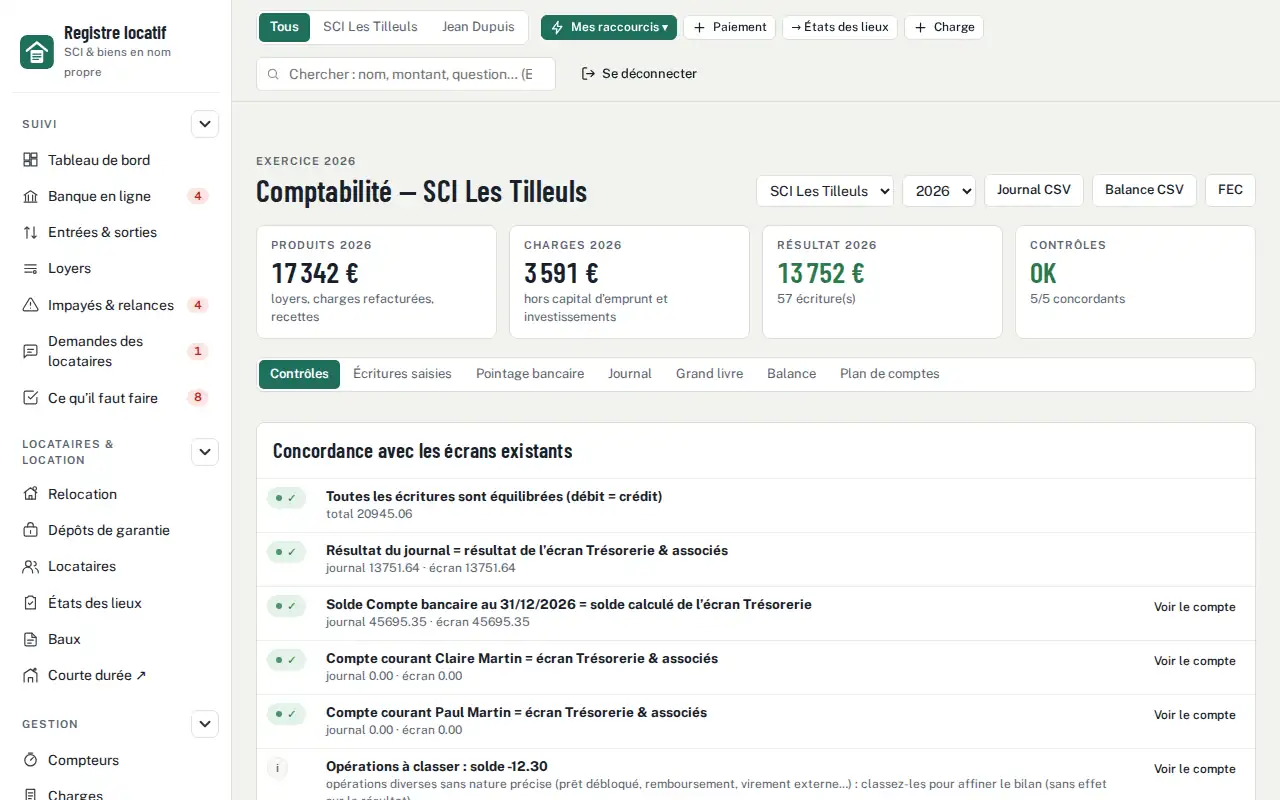
Task: Click the États des lieux shortcut button
Action: point(840,27)
